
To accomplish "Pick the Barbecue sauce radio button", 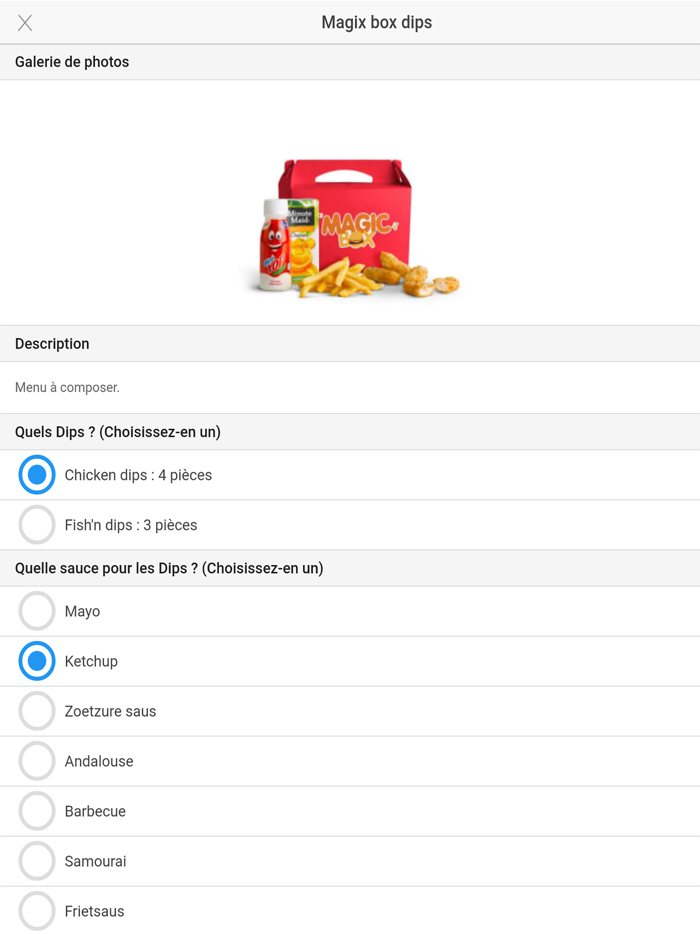I will (37, 811).
